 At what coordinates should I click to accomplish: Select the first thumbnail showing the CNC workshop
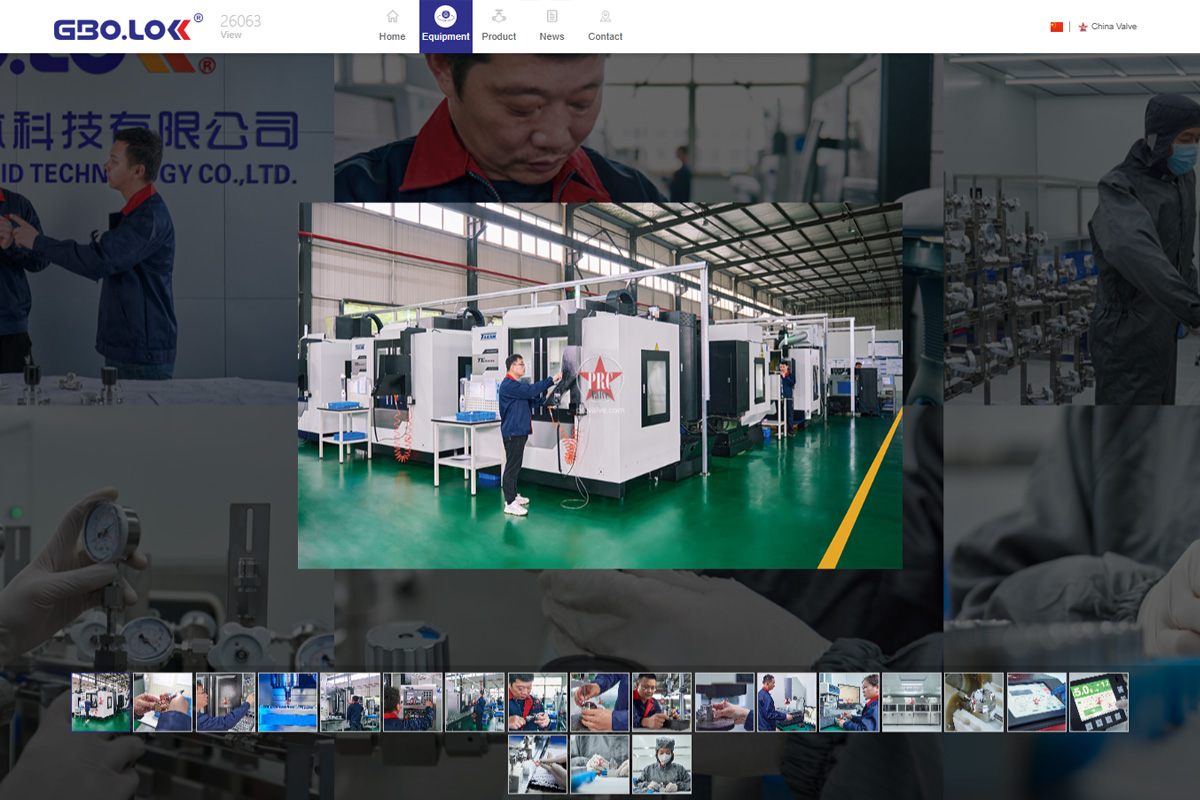click(101, 702)
